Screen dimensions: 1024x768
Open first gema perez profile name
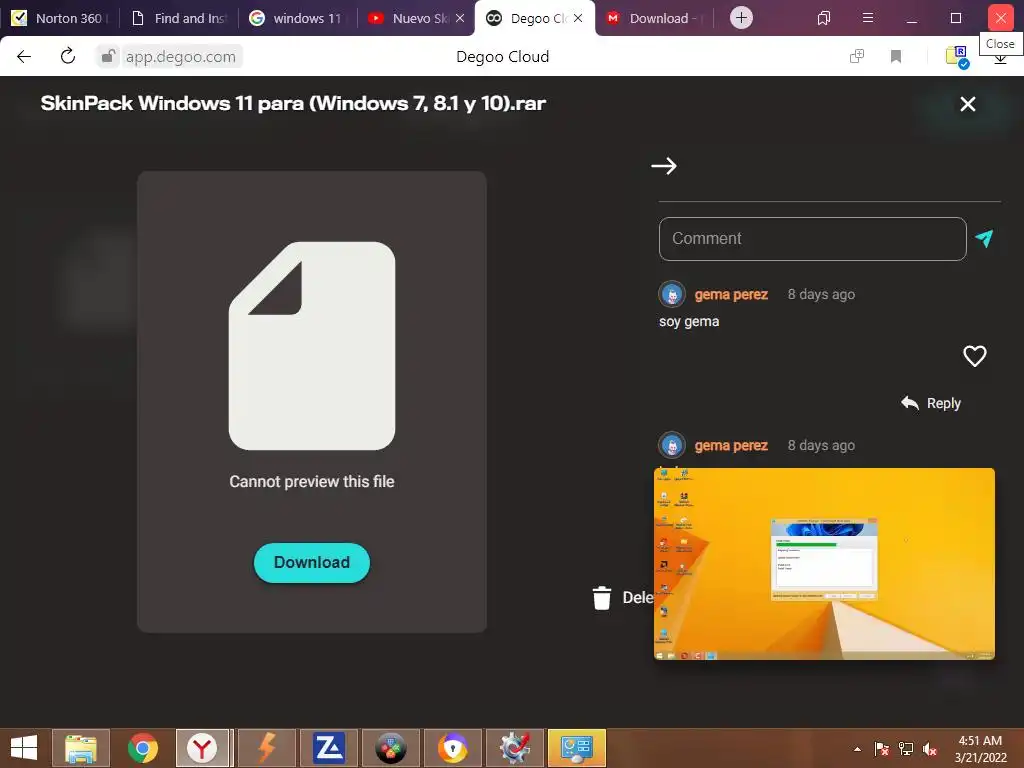(731, 295)
